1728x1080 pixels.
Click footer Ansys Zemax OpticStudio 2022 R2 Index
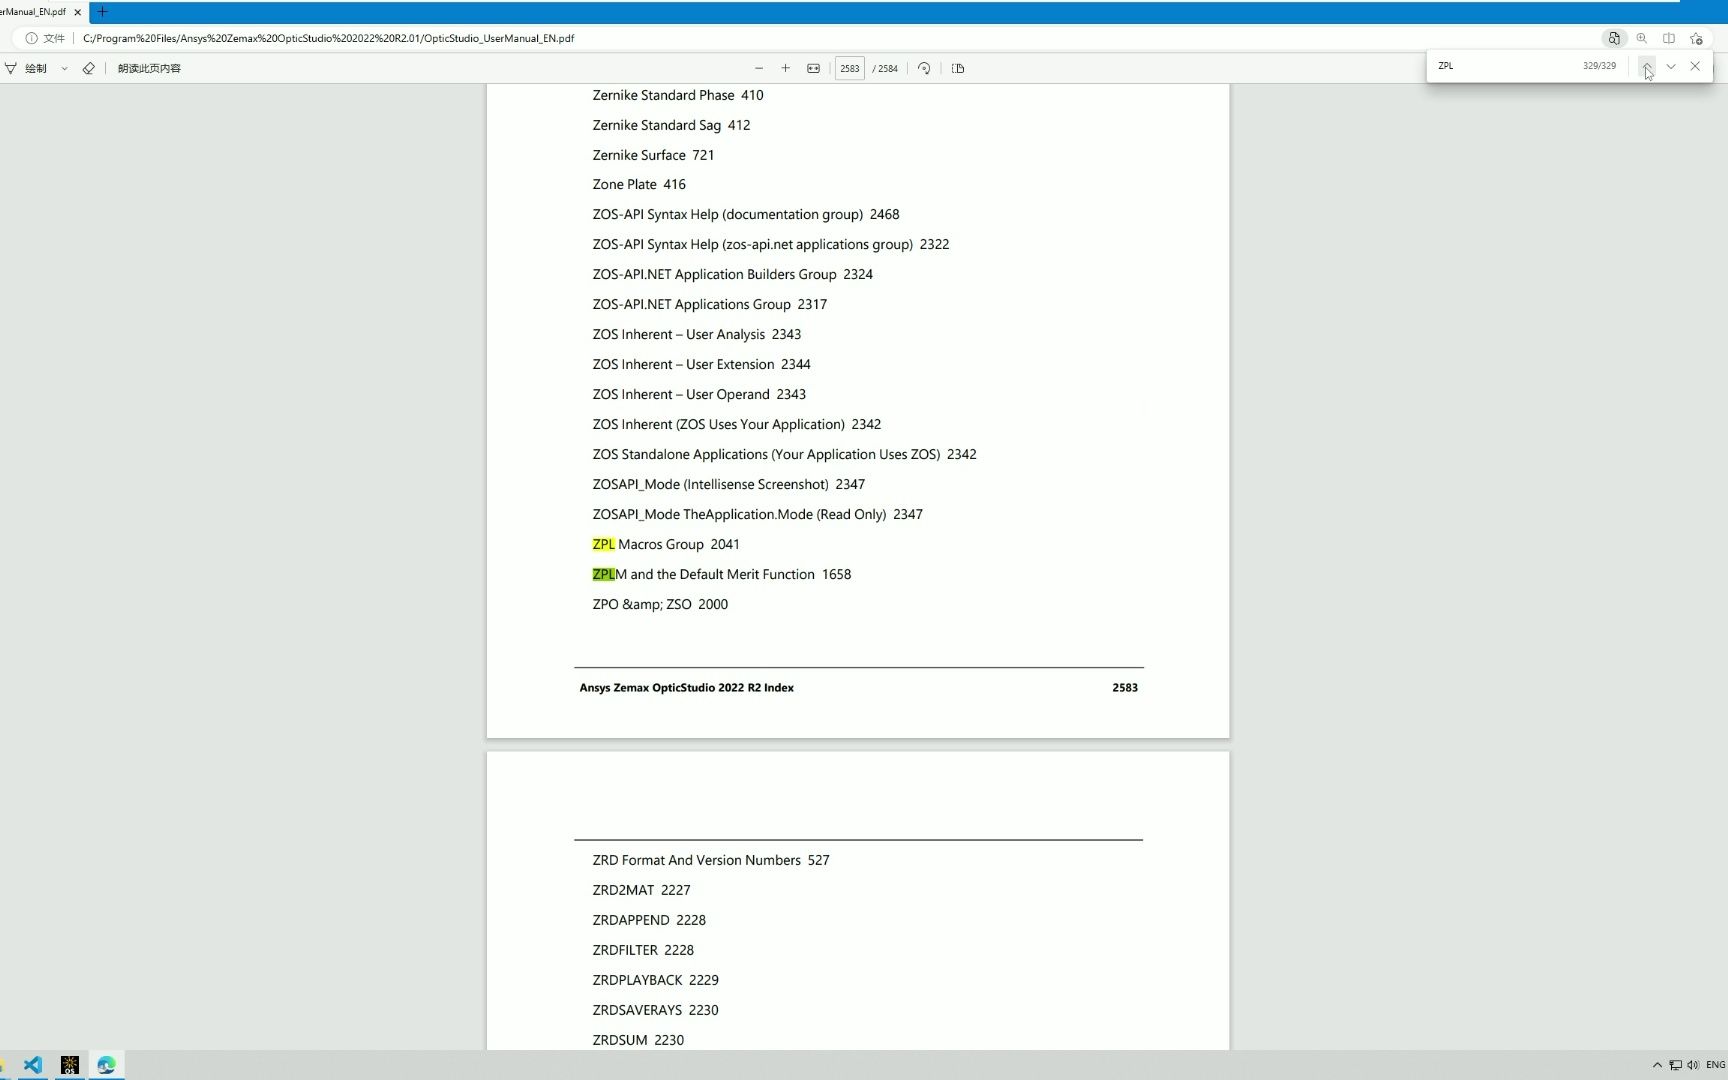[x=686, y=688]
